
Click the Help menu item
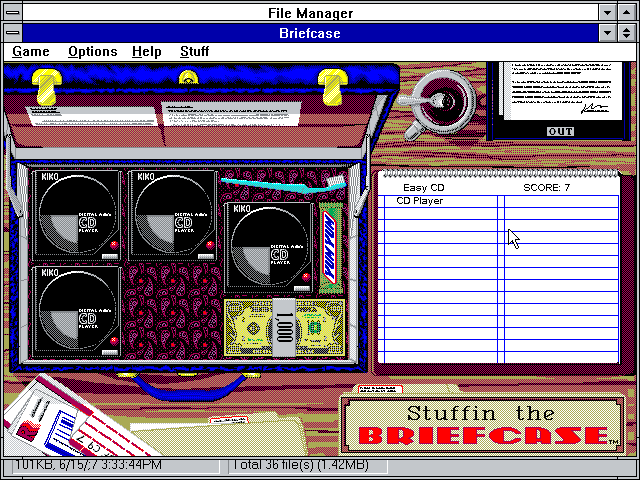tap(146, 51)
